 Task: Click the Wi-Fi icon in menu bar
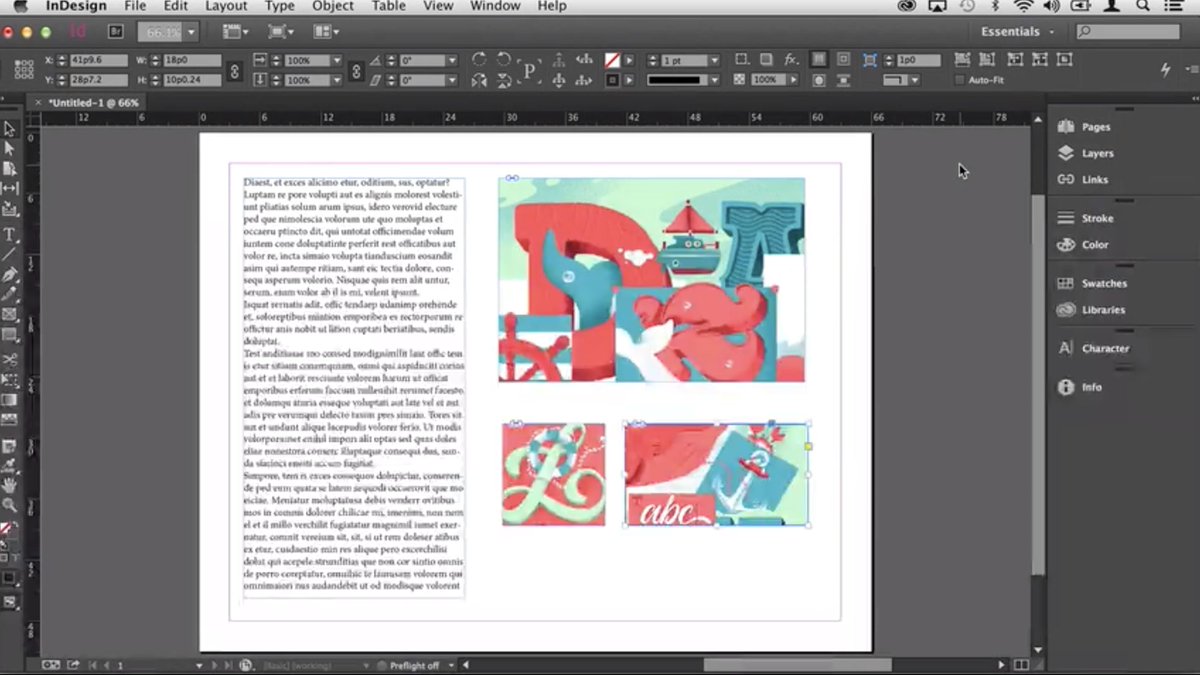click(1022, 6)
